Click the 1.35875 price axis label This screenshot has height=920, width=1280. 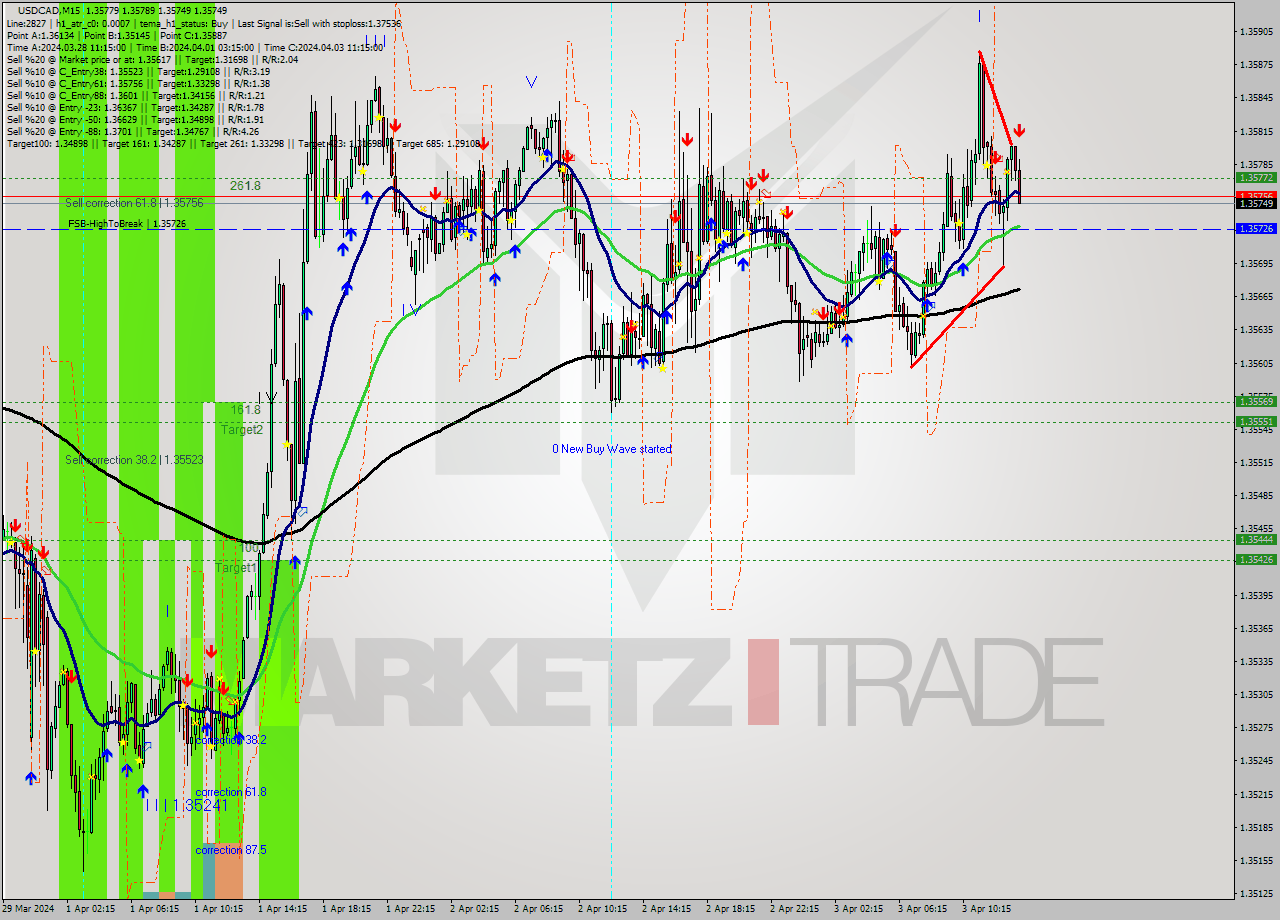click(1256, 65)
